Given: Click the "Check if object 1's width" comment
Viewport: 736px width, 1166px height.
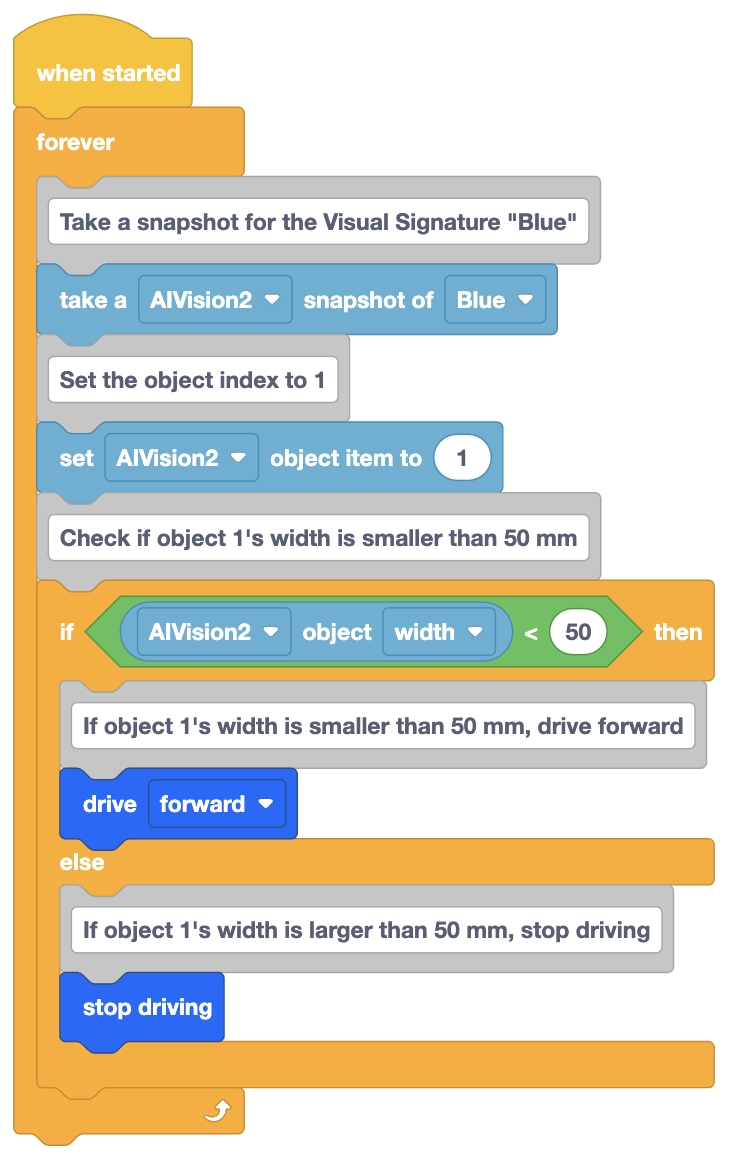Looking at the screenshot, I should (x=318, y=538).
